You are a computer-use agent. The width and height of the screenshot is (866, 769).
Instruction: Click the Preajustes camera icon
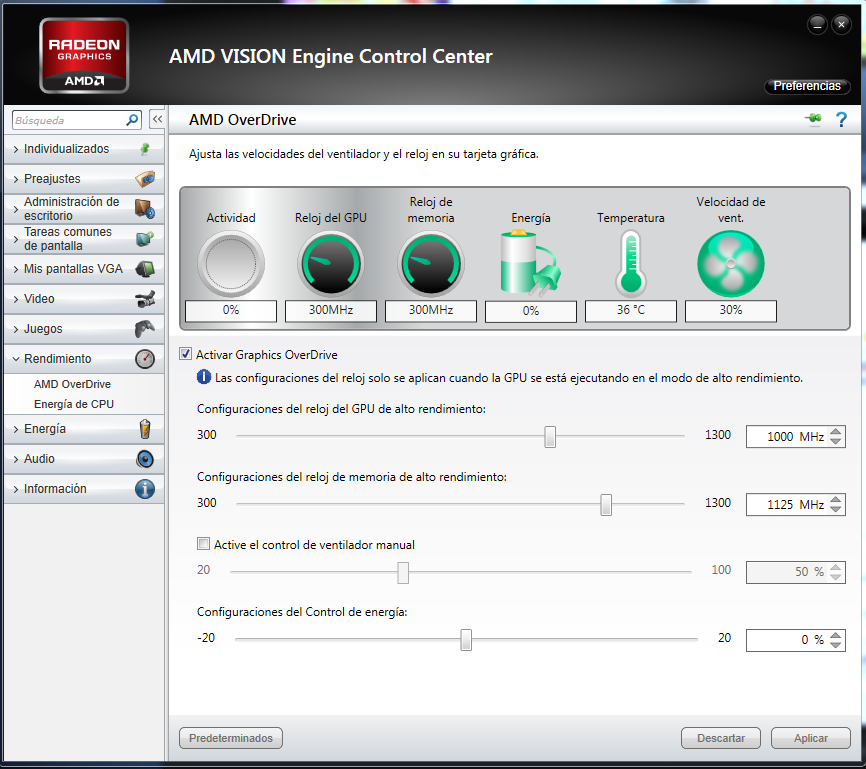145,178
